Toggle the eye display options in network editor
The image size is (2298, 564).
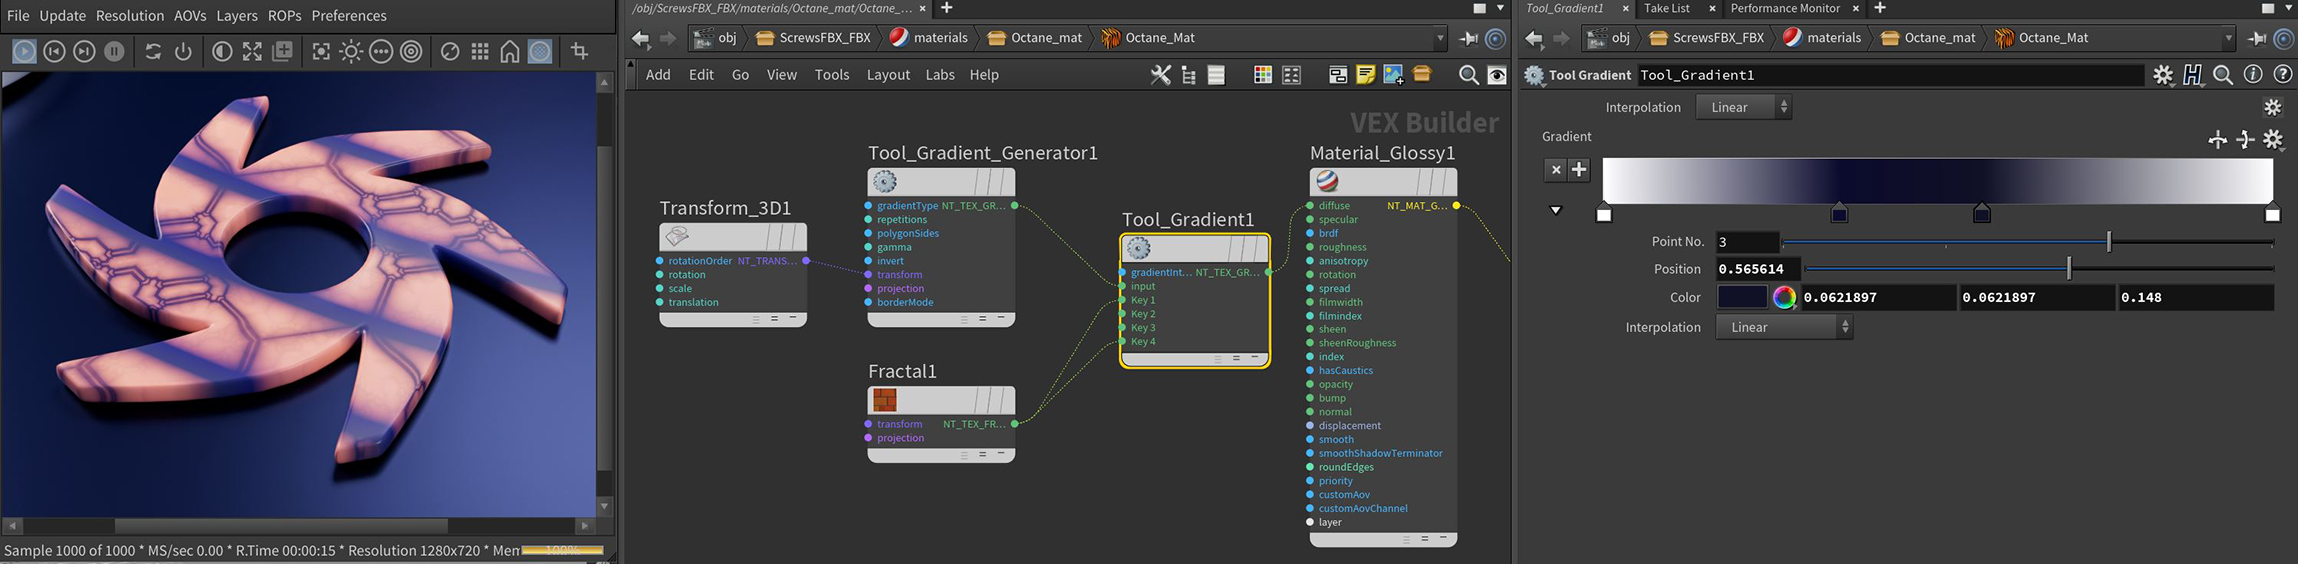[1497, 75]
